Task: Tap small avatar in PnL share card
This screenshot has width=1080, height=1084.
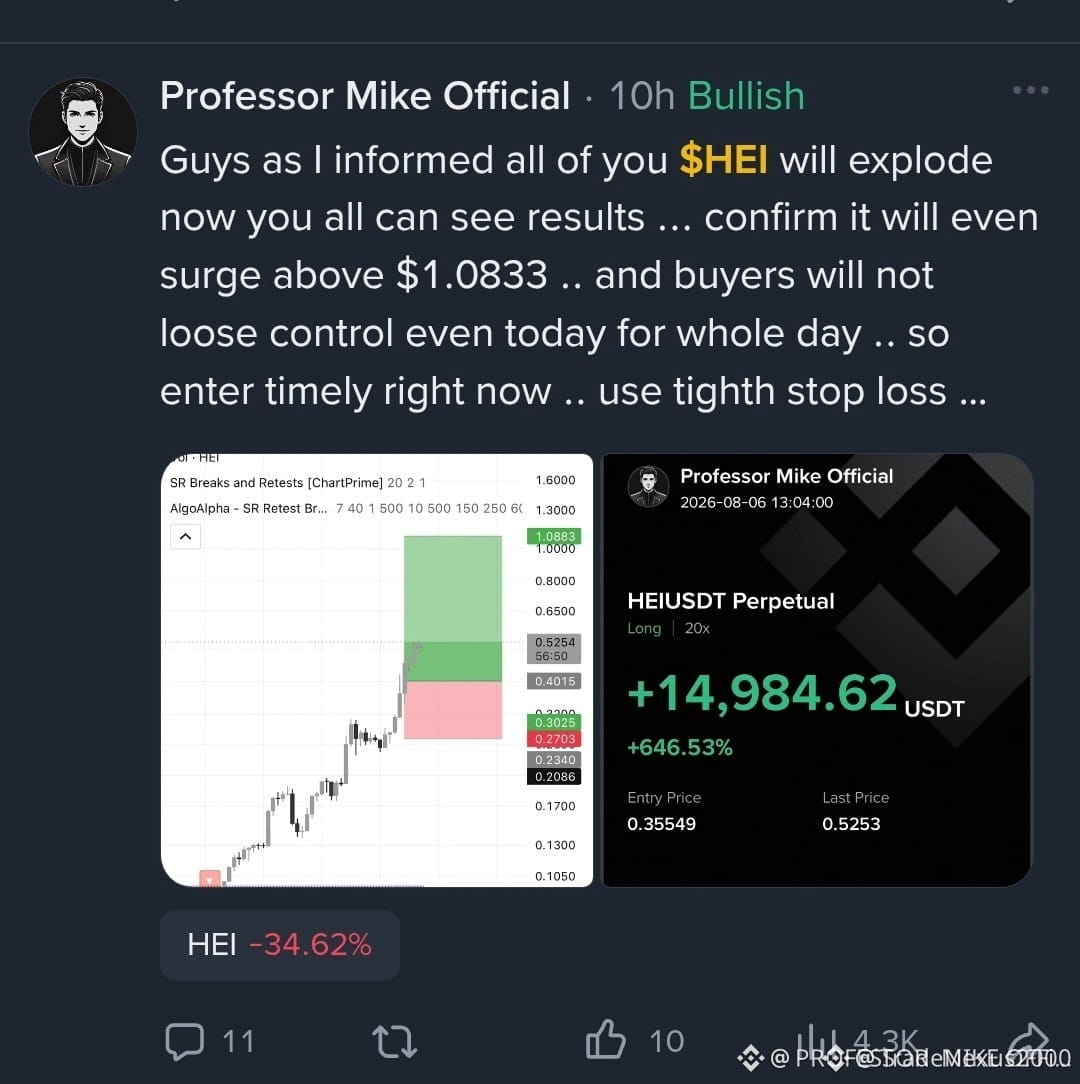Action: 648,486
